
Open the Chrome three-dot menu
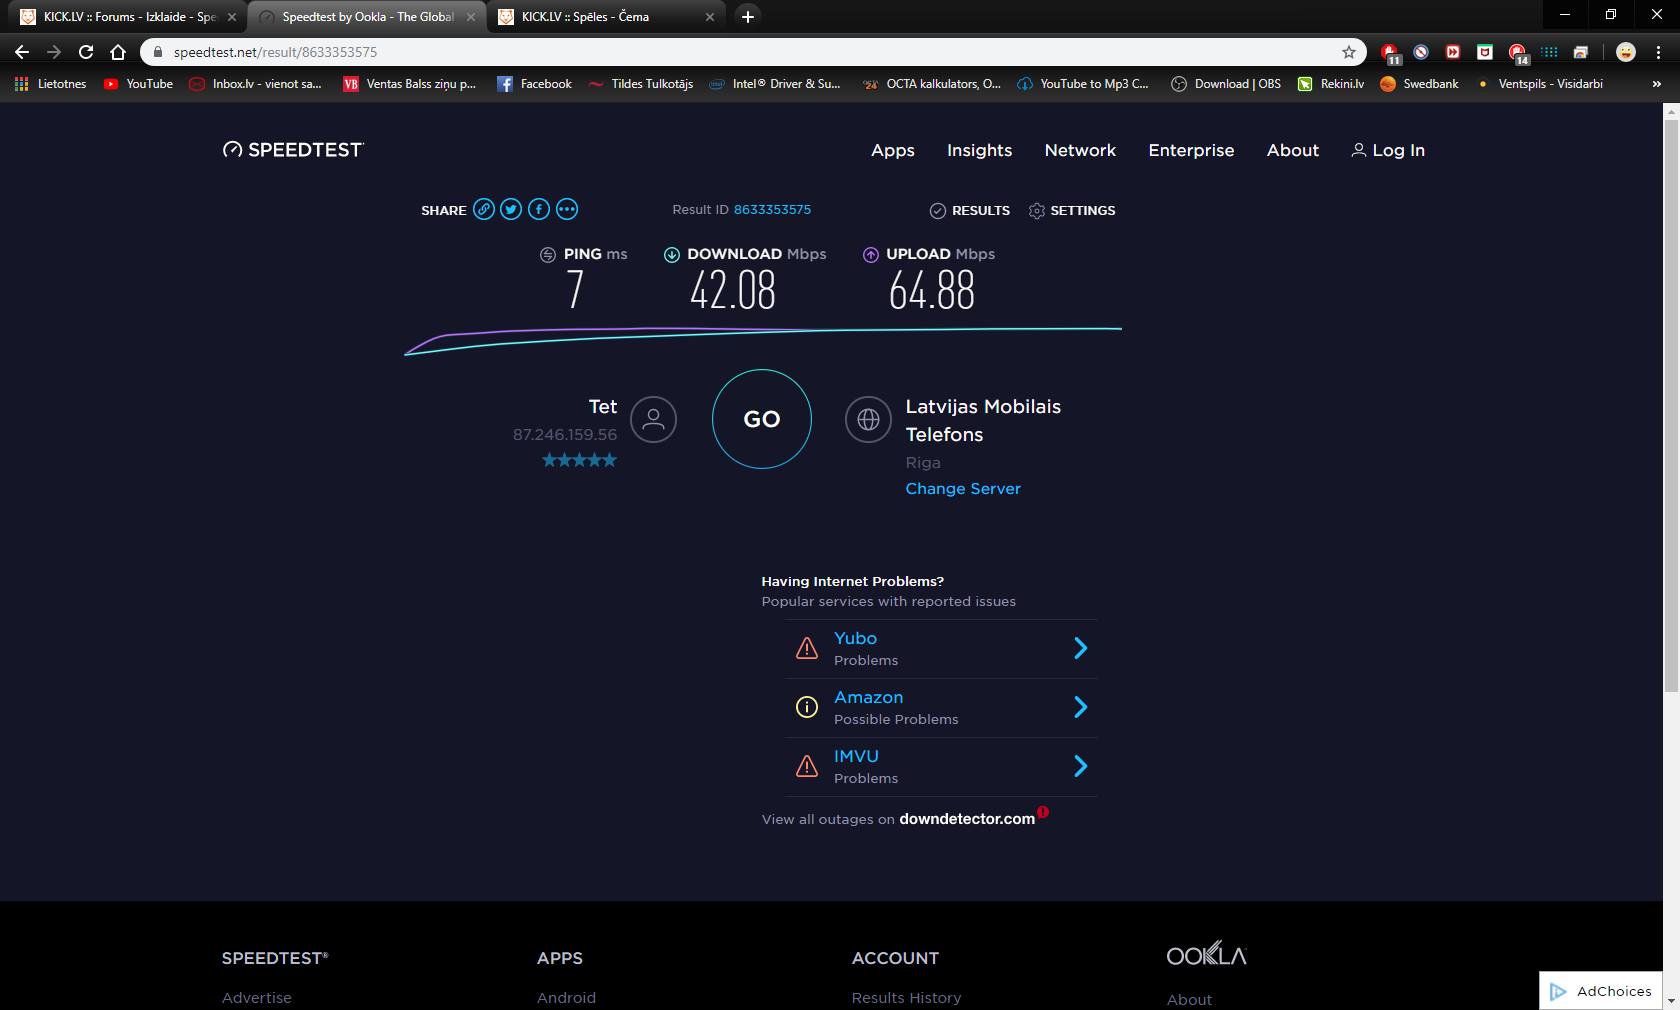click(1658, 52)
